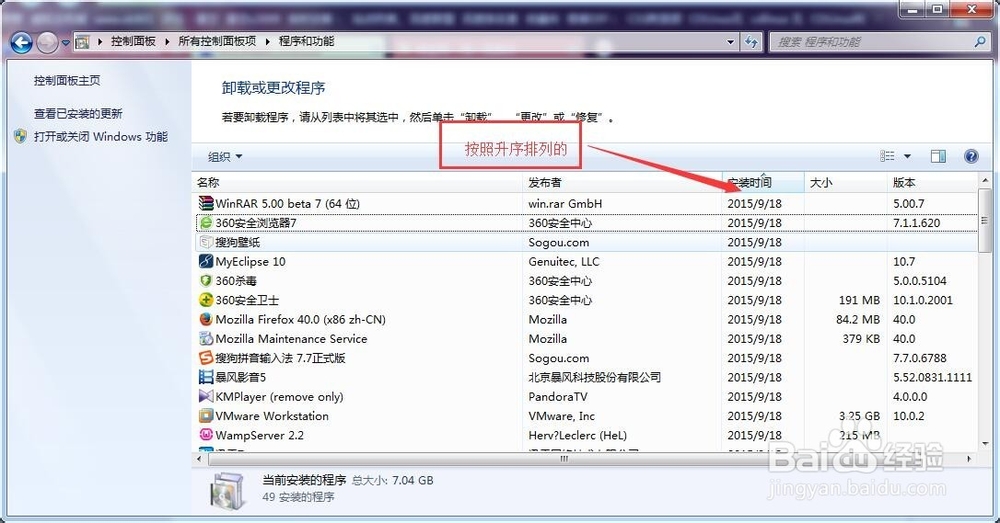Open address bar history dropdown arrow

pyautogui.click(x=731, y=42)
